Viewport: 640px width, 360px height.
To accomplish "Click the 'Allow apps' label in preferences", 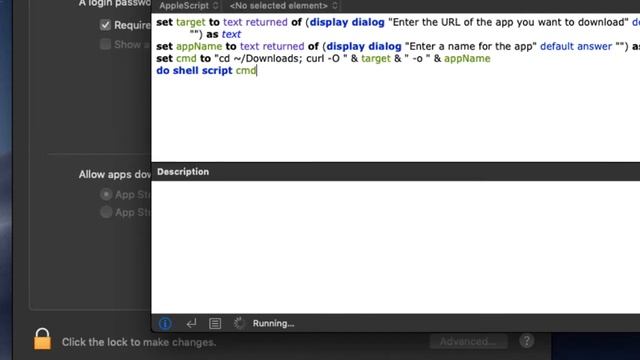I will coord(115,175).
